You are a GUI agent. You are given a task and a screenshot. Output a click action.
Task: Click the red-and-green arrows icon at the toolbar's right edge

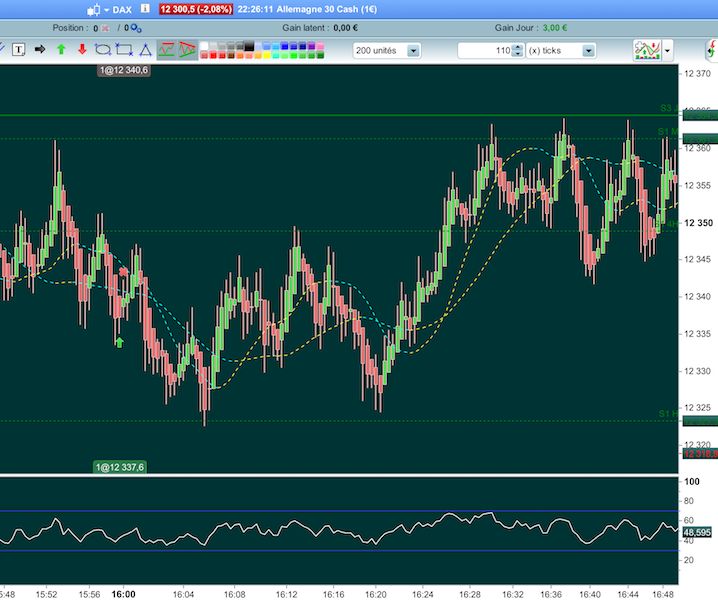(x=712, y=50)
